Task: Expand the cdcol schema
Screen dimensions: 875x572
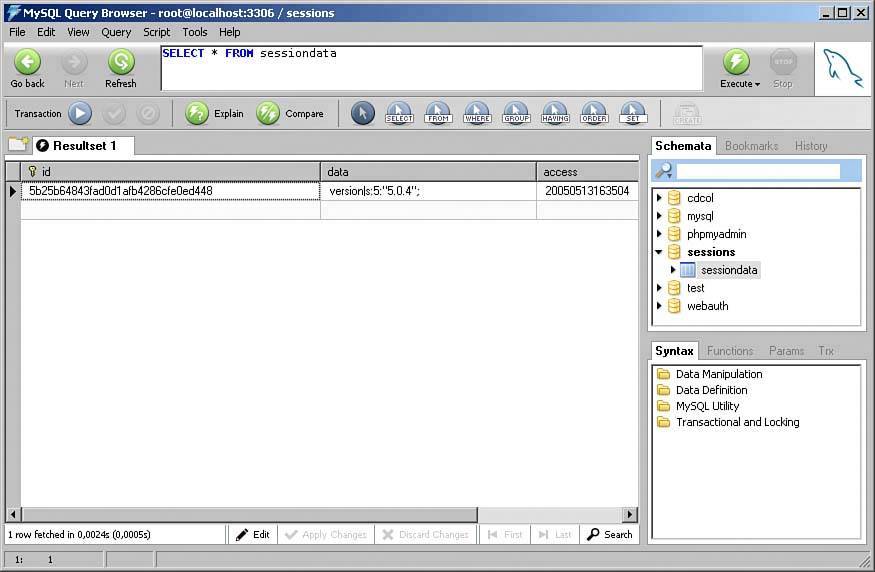Action: pos(660,198)
